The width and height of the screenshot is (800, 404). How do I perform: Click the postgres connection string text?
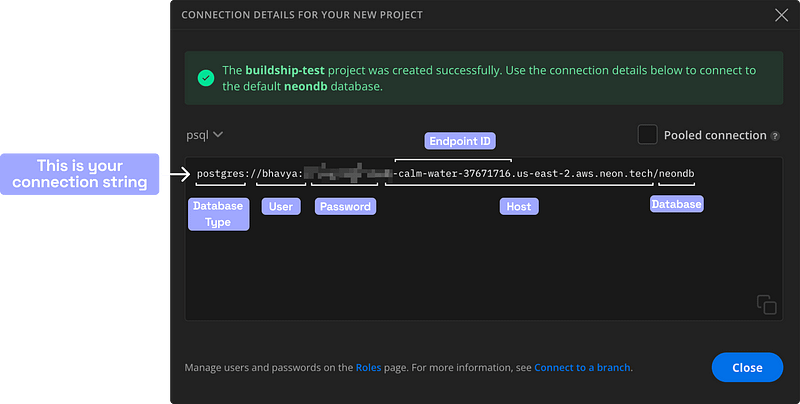coord(445,173)
